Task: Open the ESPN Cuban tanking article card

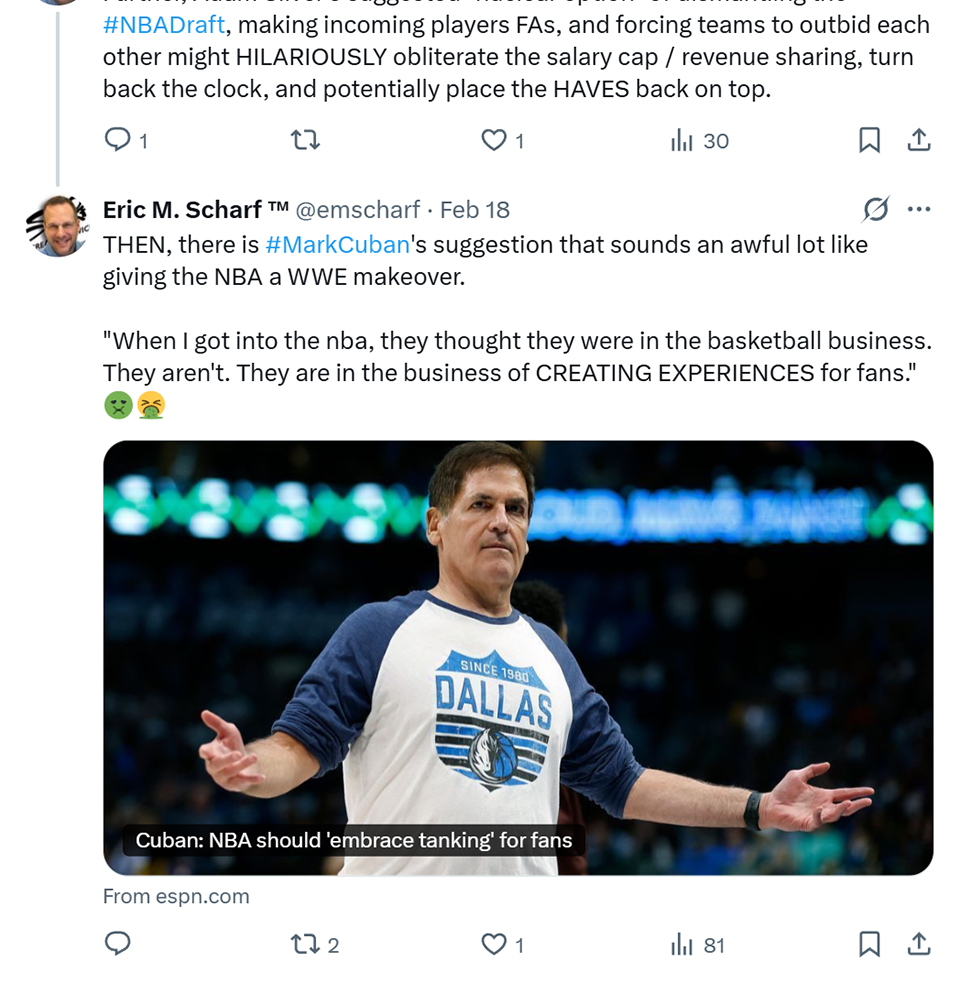Action: [x=518, y=657]
